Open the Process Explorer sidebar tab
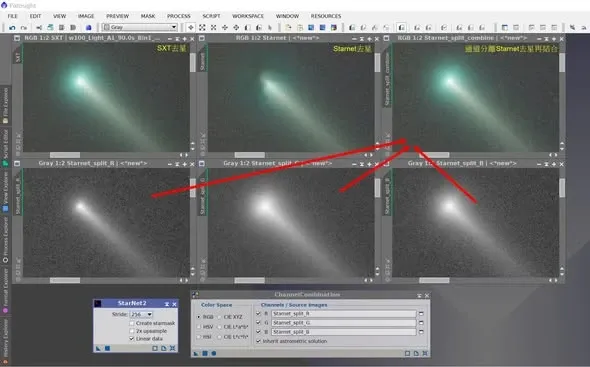The width and height of the screenshot is (590, 367). (x=5, y=239)
